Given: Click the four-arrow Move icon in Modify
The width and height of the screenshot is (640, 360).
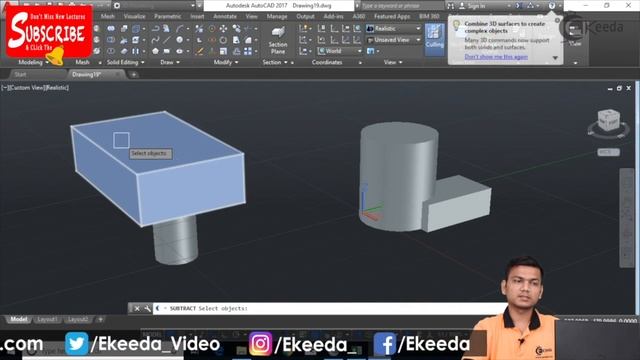Looking at the screenshot, I should [x=223, y=28].
